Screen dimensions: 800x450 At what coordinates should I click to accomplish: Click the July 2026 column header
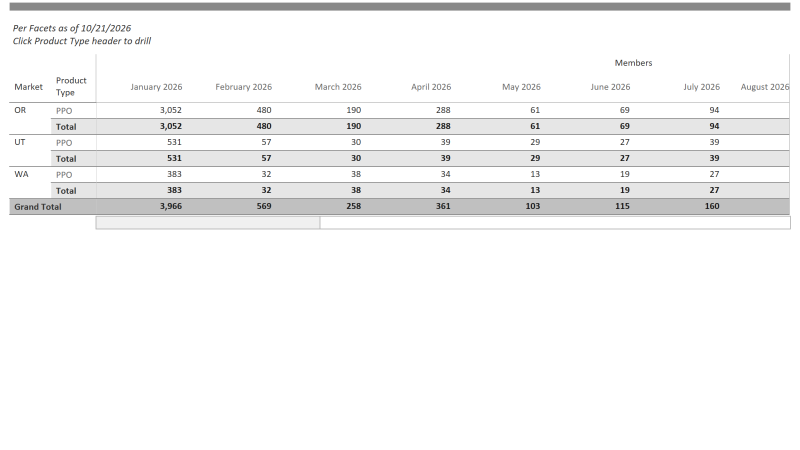tap(702, 87)
